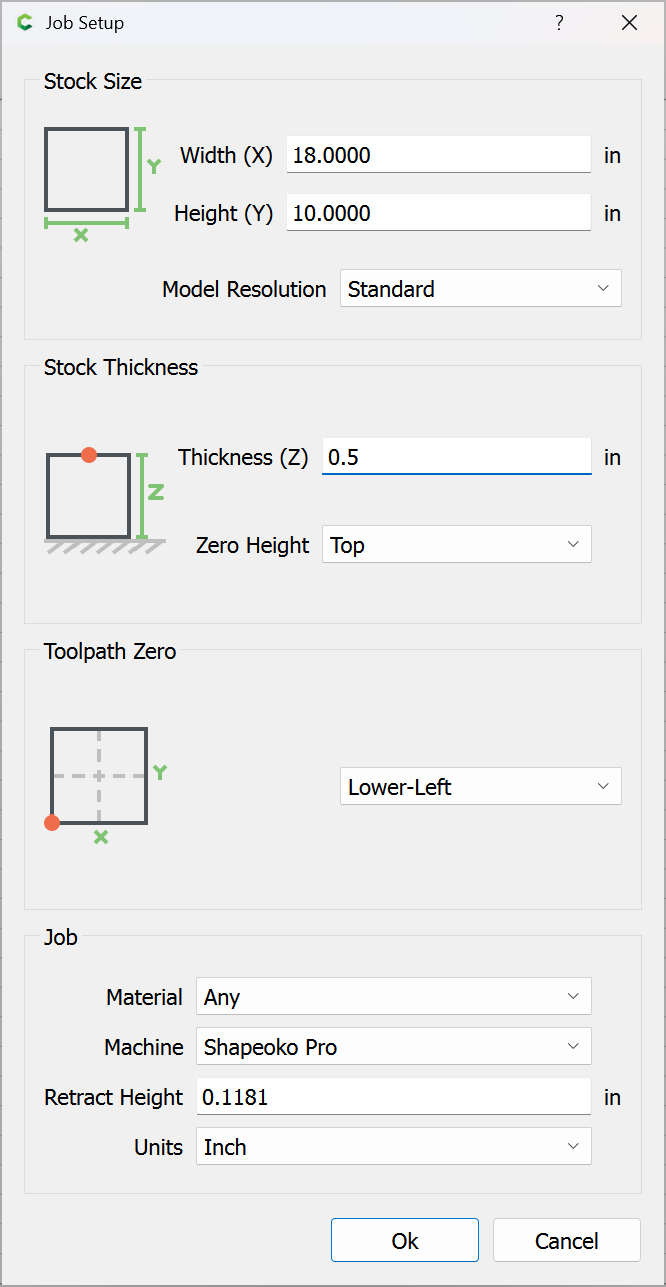Open the Zero Height dropdown set to Top
666x1287 pixels.
coord(457,545)
